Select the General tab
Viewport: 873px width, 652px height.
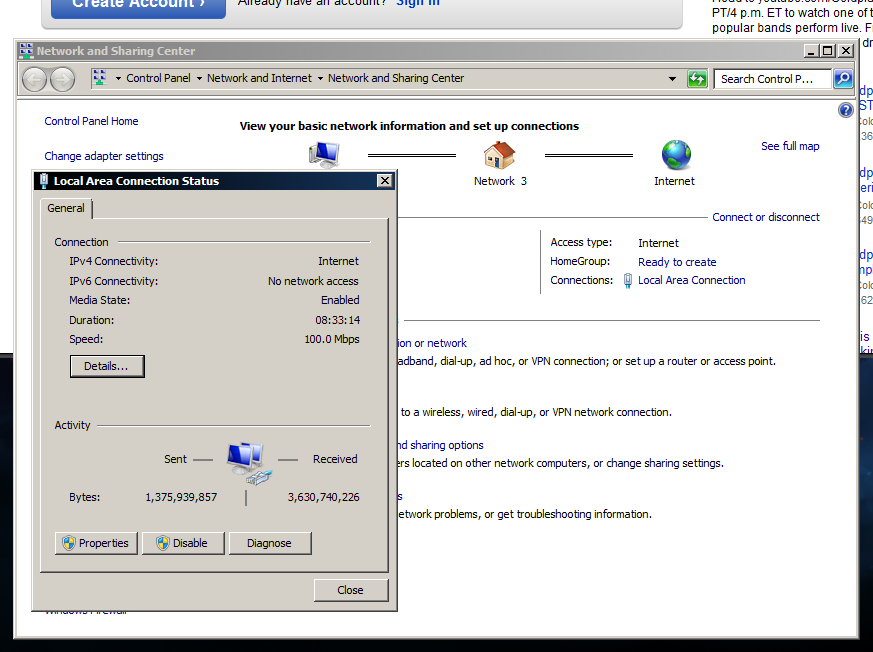66,208
